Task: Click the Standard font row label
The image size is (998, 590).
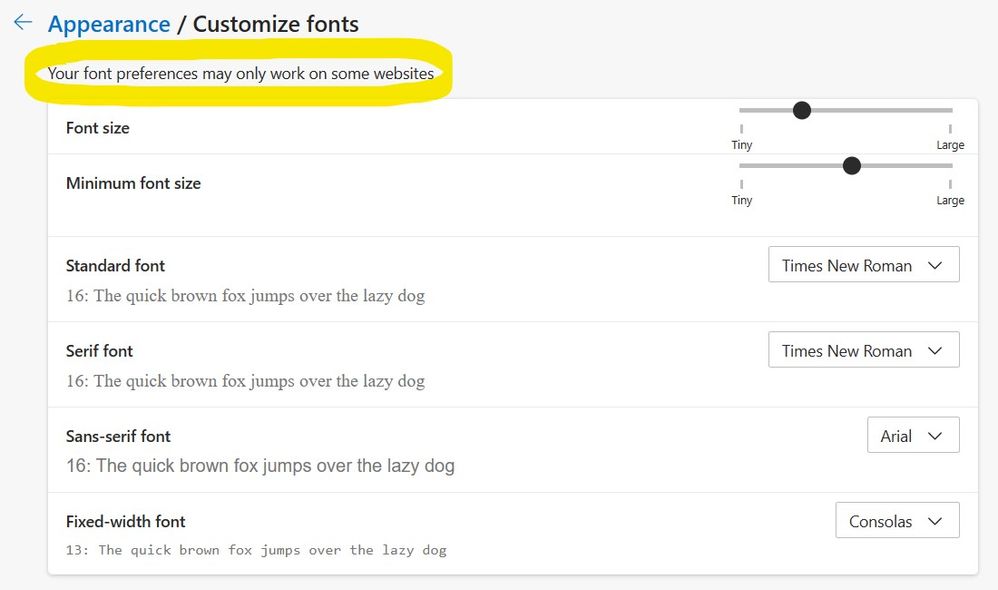Action: click(115, 265)
